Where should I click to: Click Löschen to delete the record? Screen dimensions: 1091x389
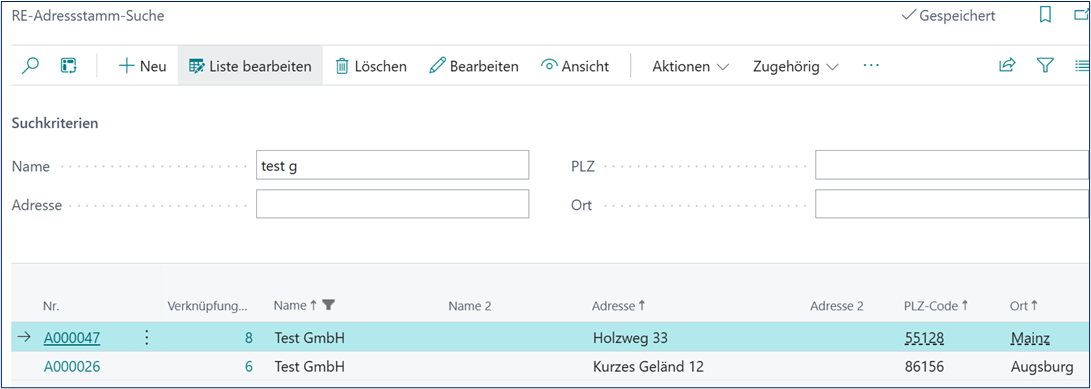click(x=372, y=66)
